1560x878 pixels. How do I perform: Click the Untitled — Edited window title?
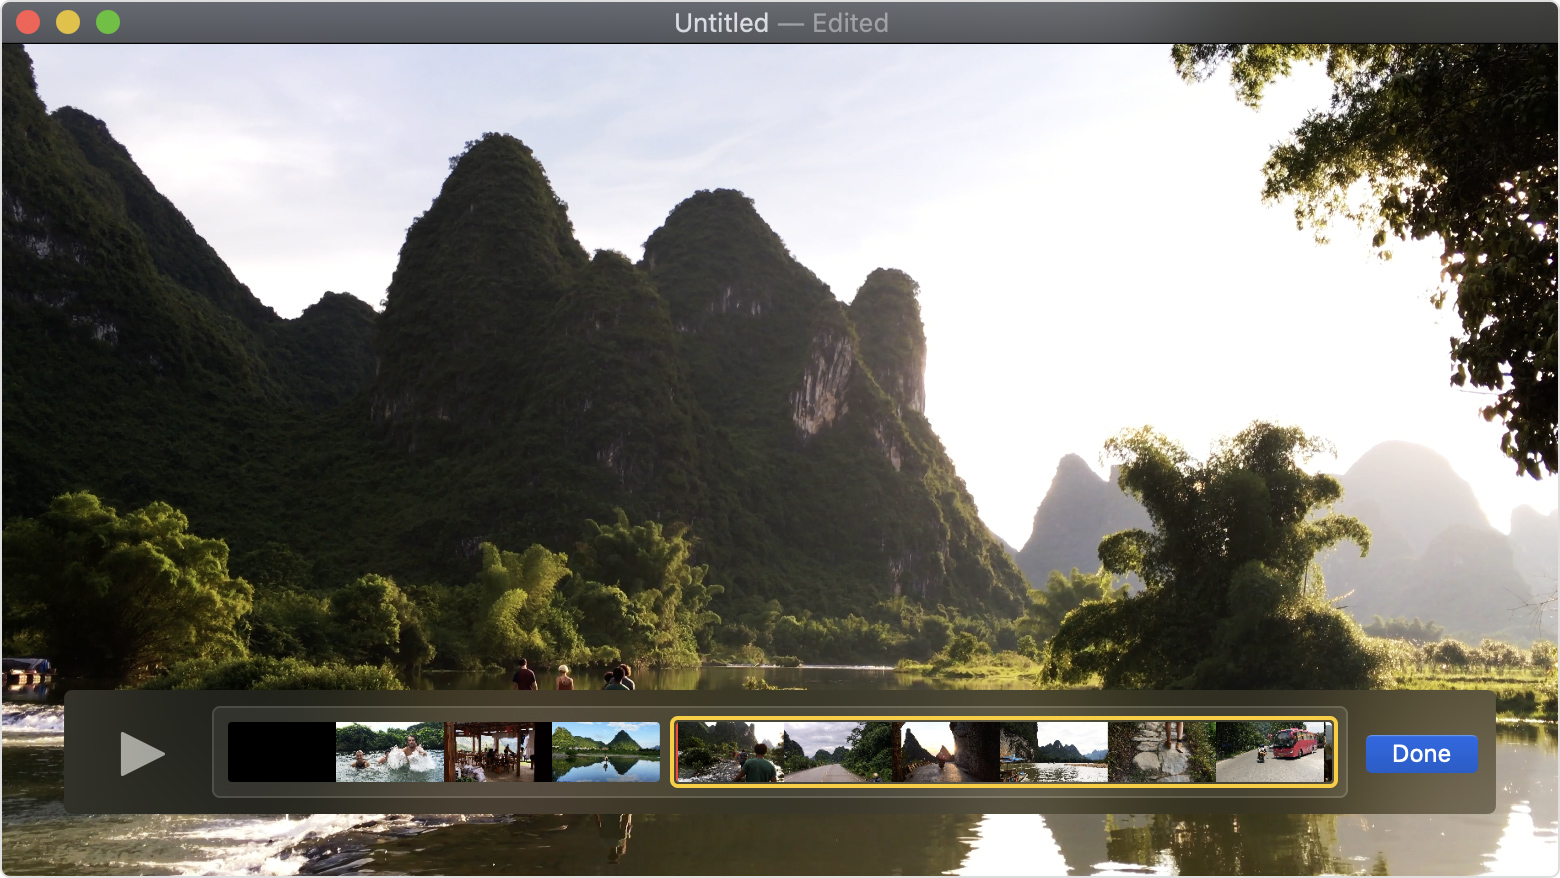pyautogui.click(x=781, y=22)
